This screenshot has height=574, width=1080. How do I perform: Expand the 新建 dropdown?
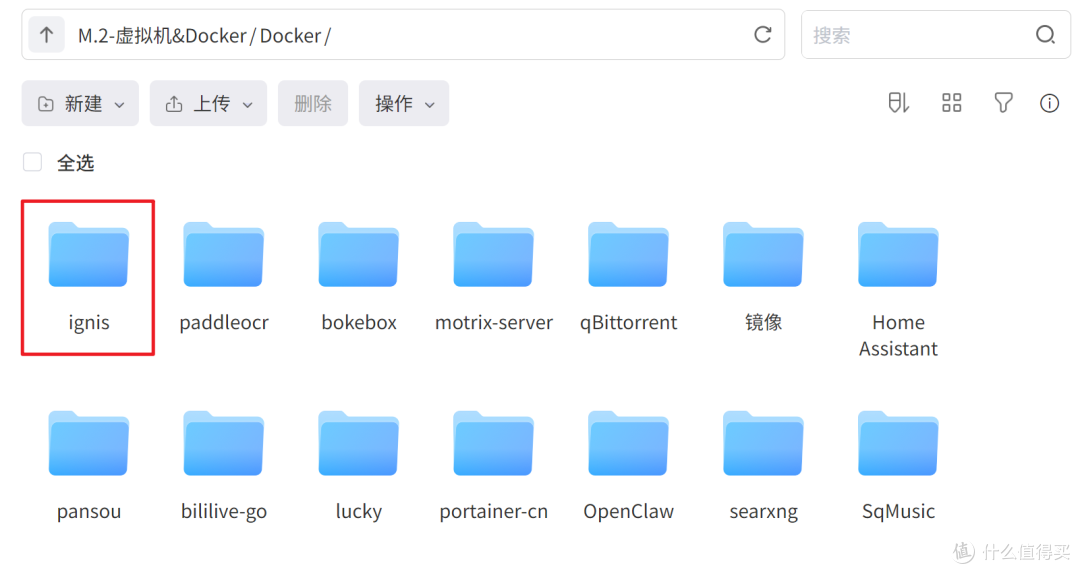80,103
